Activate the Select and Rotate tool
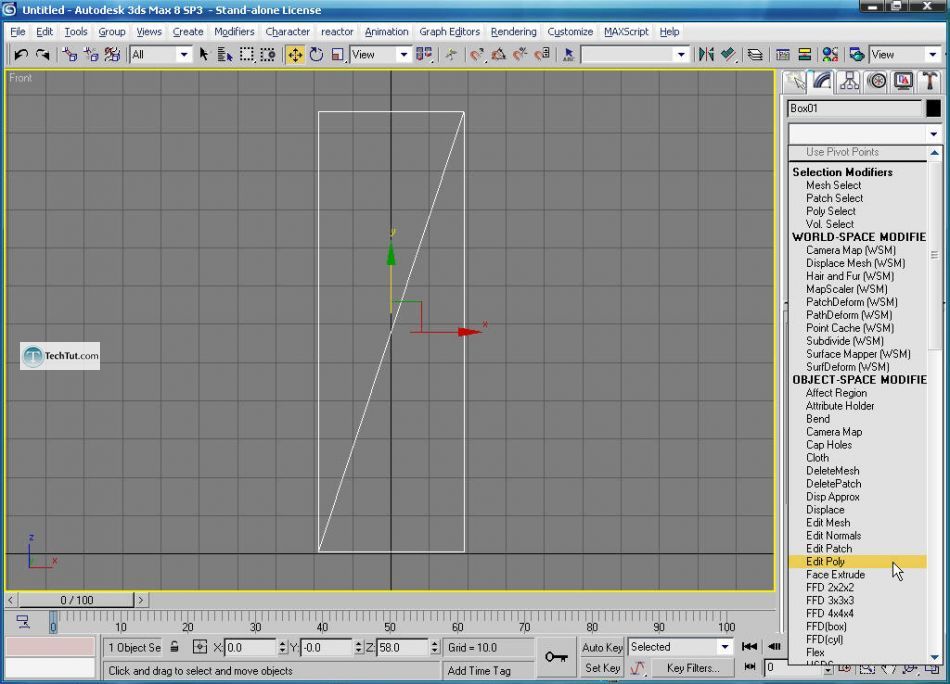 point(316,55)
